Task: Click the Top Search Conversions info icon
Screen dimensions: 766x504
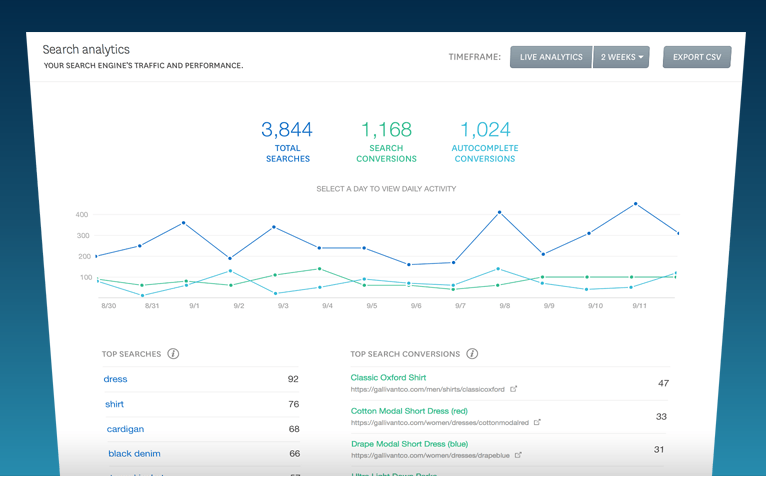Action: pos(472,354)
